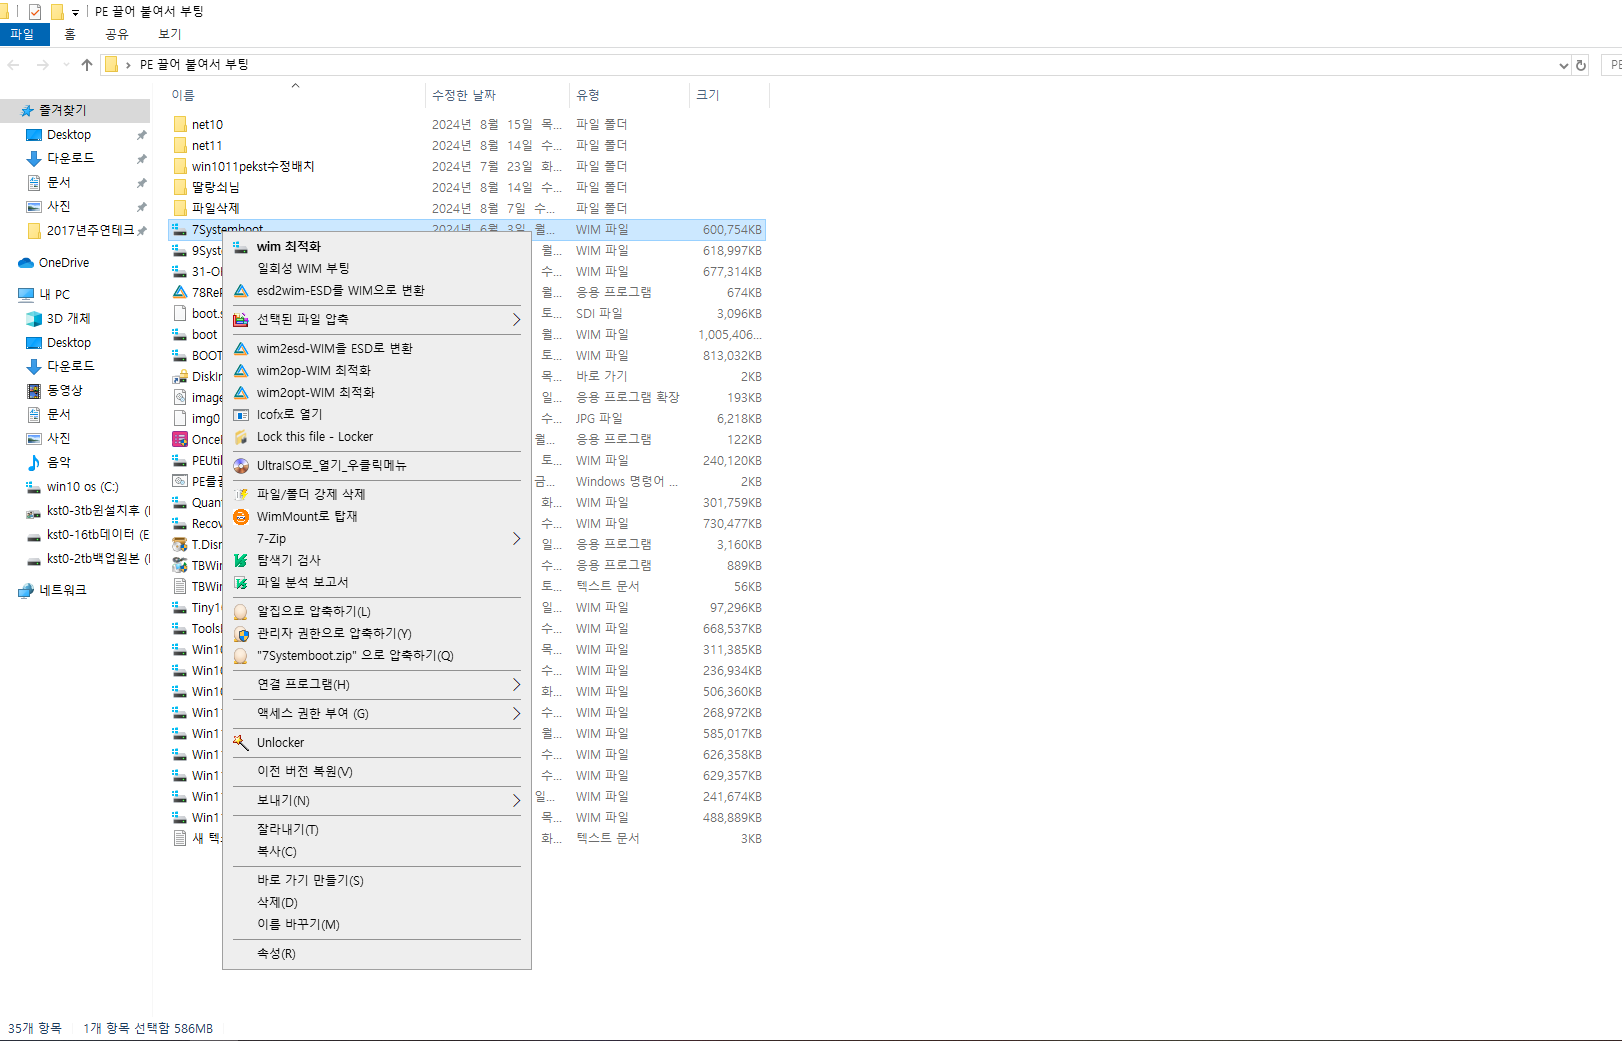Click the 동영상 icon in sidebar

click(34, 390)
